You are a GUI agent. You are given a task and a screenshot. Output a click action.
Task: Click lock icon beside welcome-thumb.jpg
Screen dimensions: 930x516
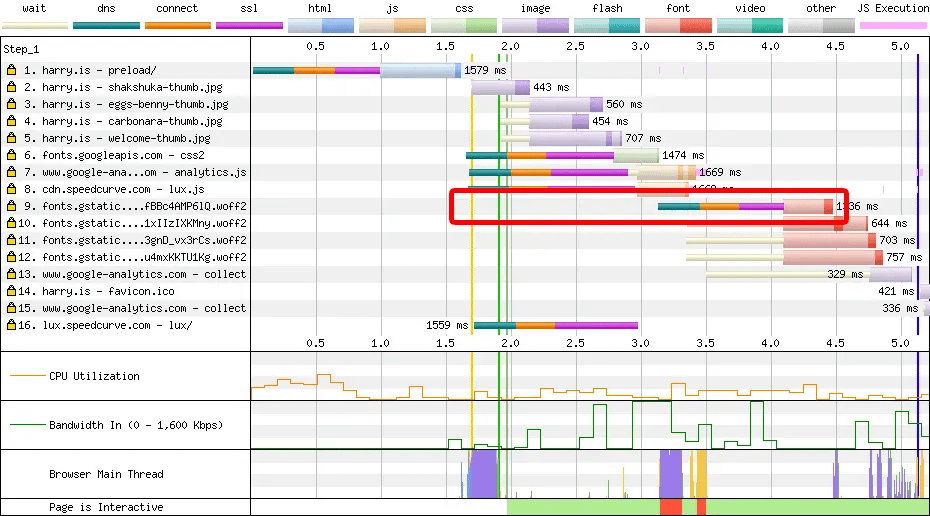[x=11, y=138]
